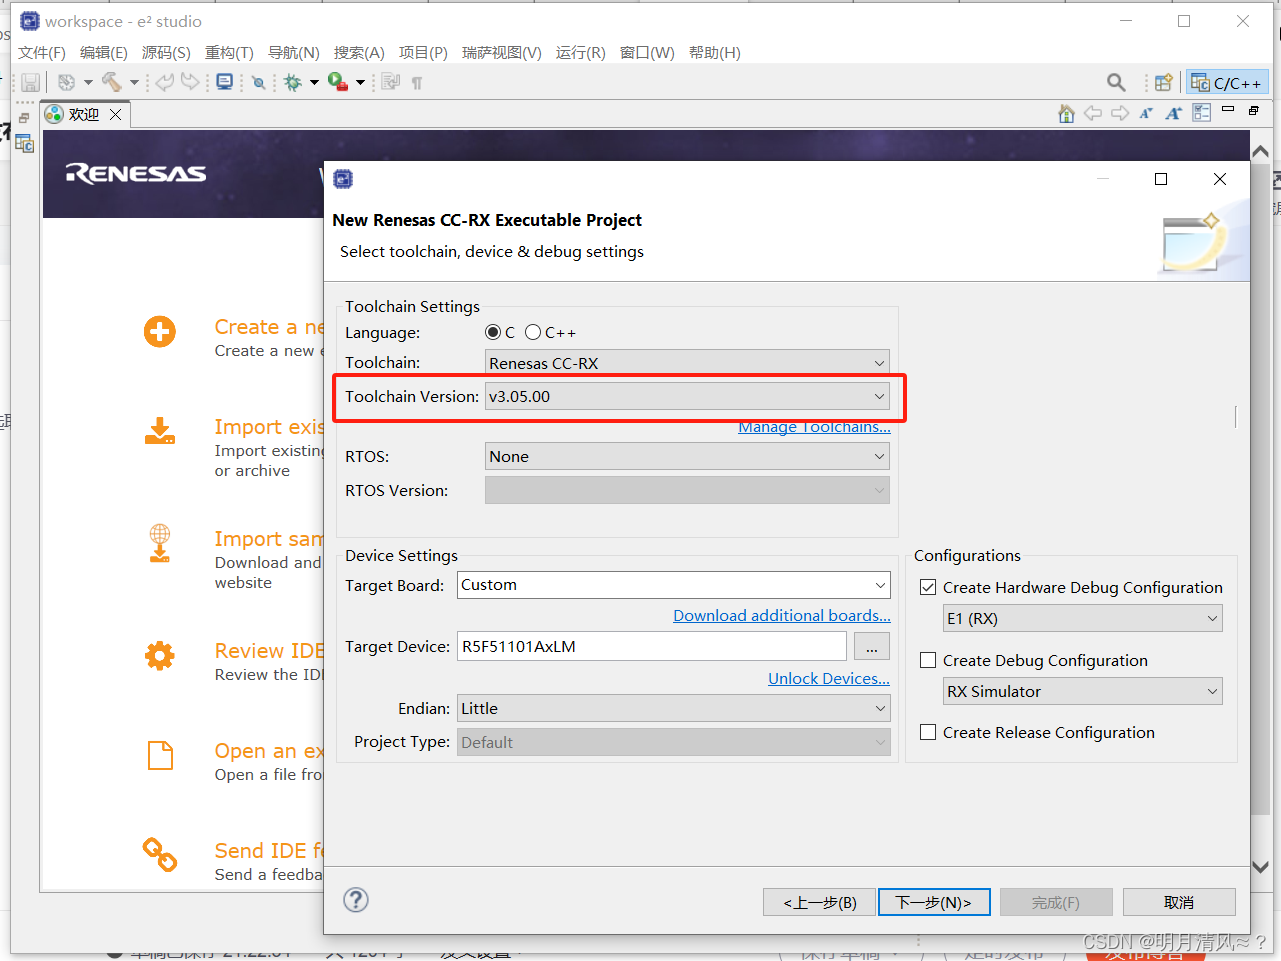
Task: Click the globe Import sample projects icon
Action: (160, 543)
